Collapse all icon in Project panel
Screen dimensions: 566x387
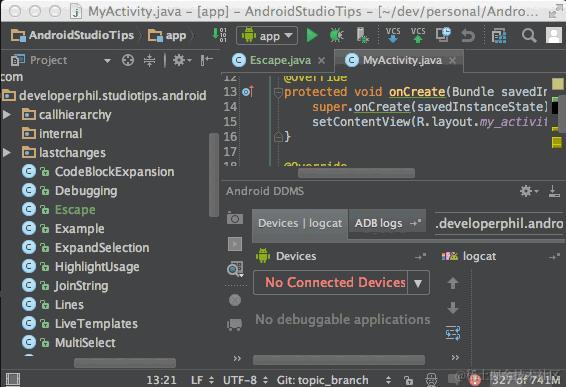point(149,60)
